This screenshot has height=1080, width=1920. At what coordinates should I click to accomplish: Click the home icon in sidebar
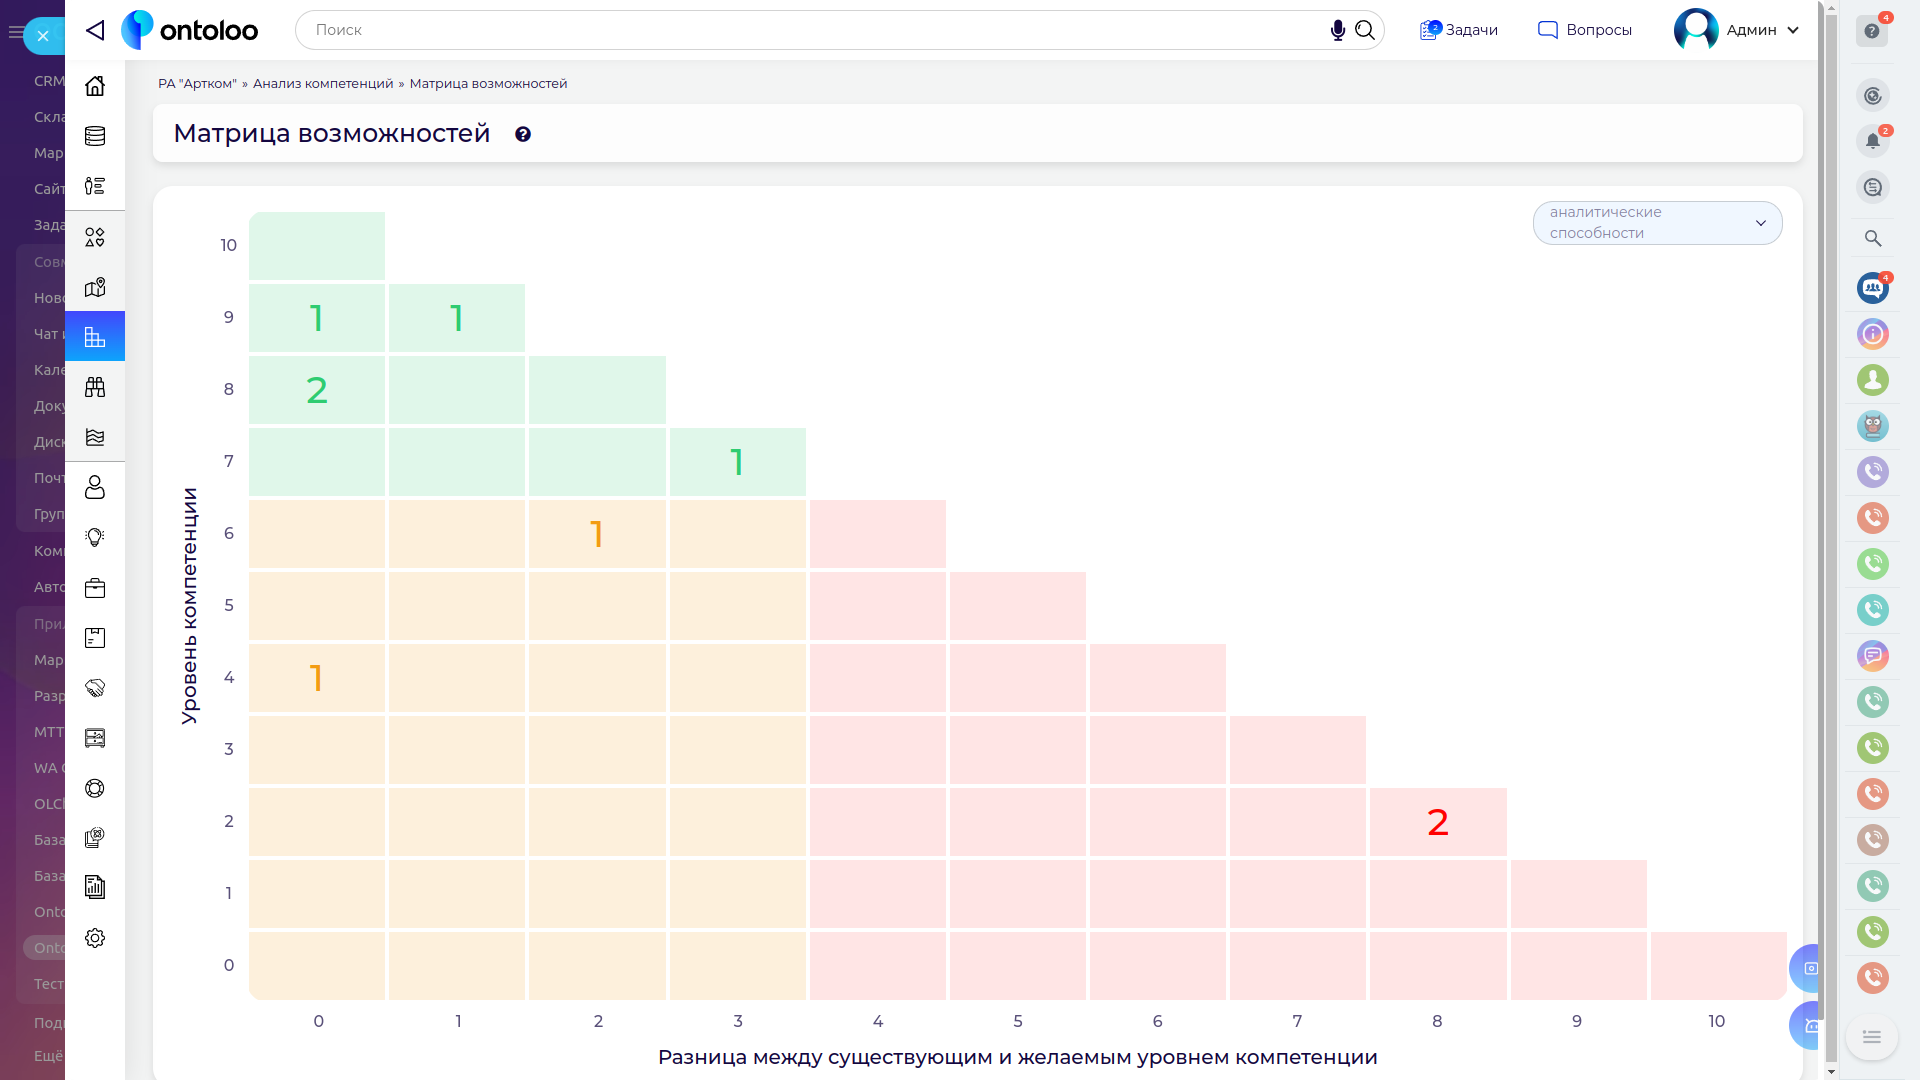click(95, 86)
